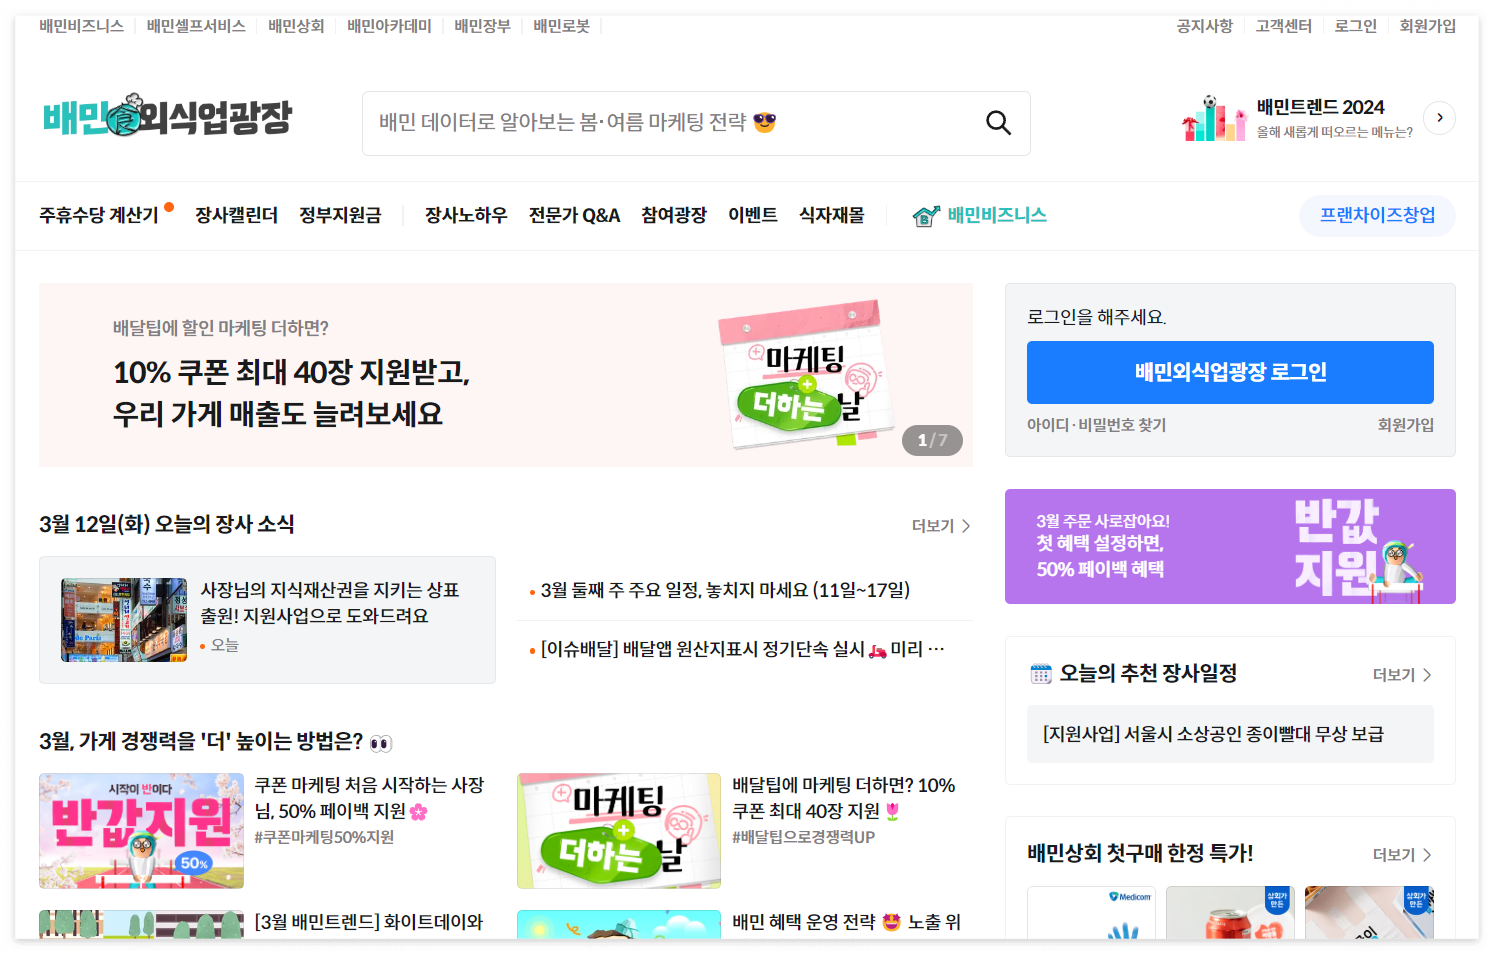Click inside the search input field

(650, 123)
